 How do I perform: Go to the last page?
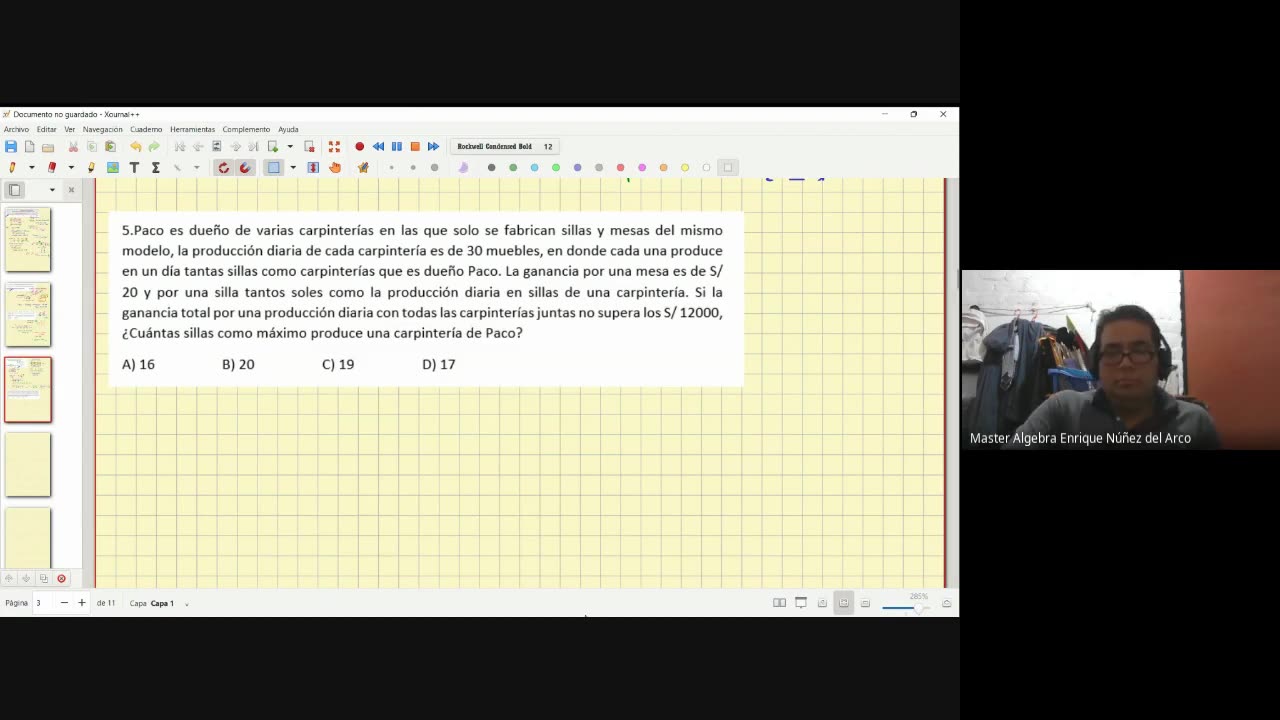click(x=254, y=147)
